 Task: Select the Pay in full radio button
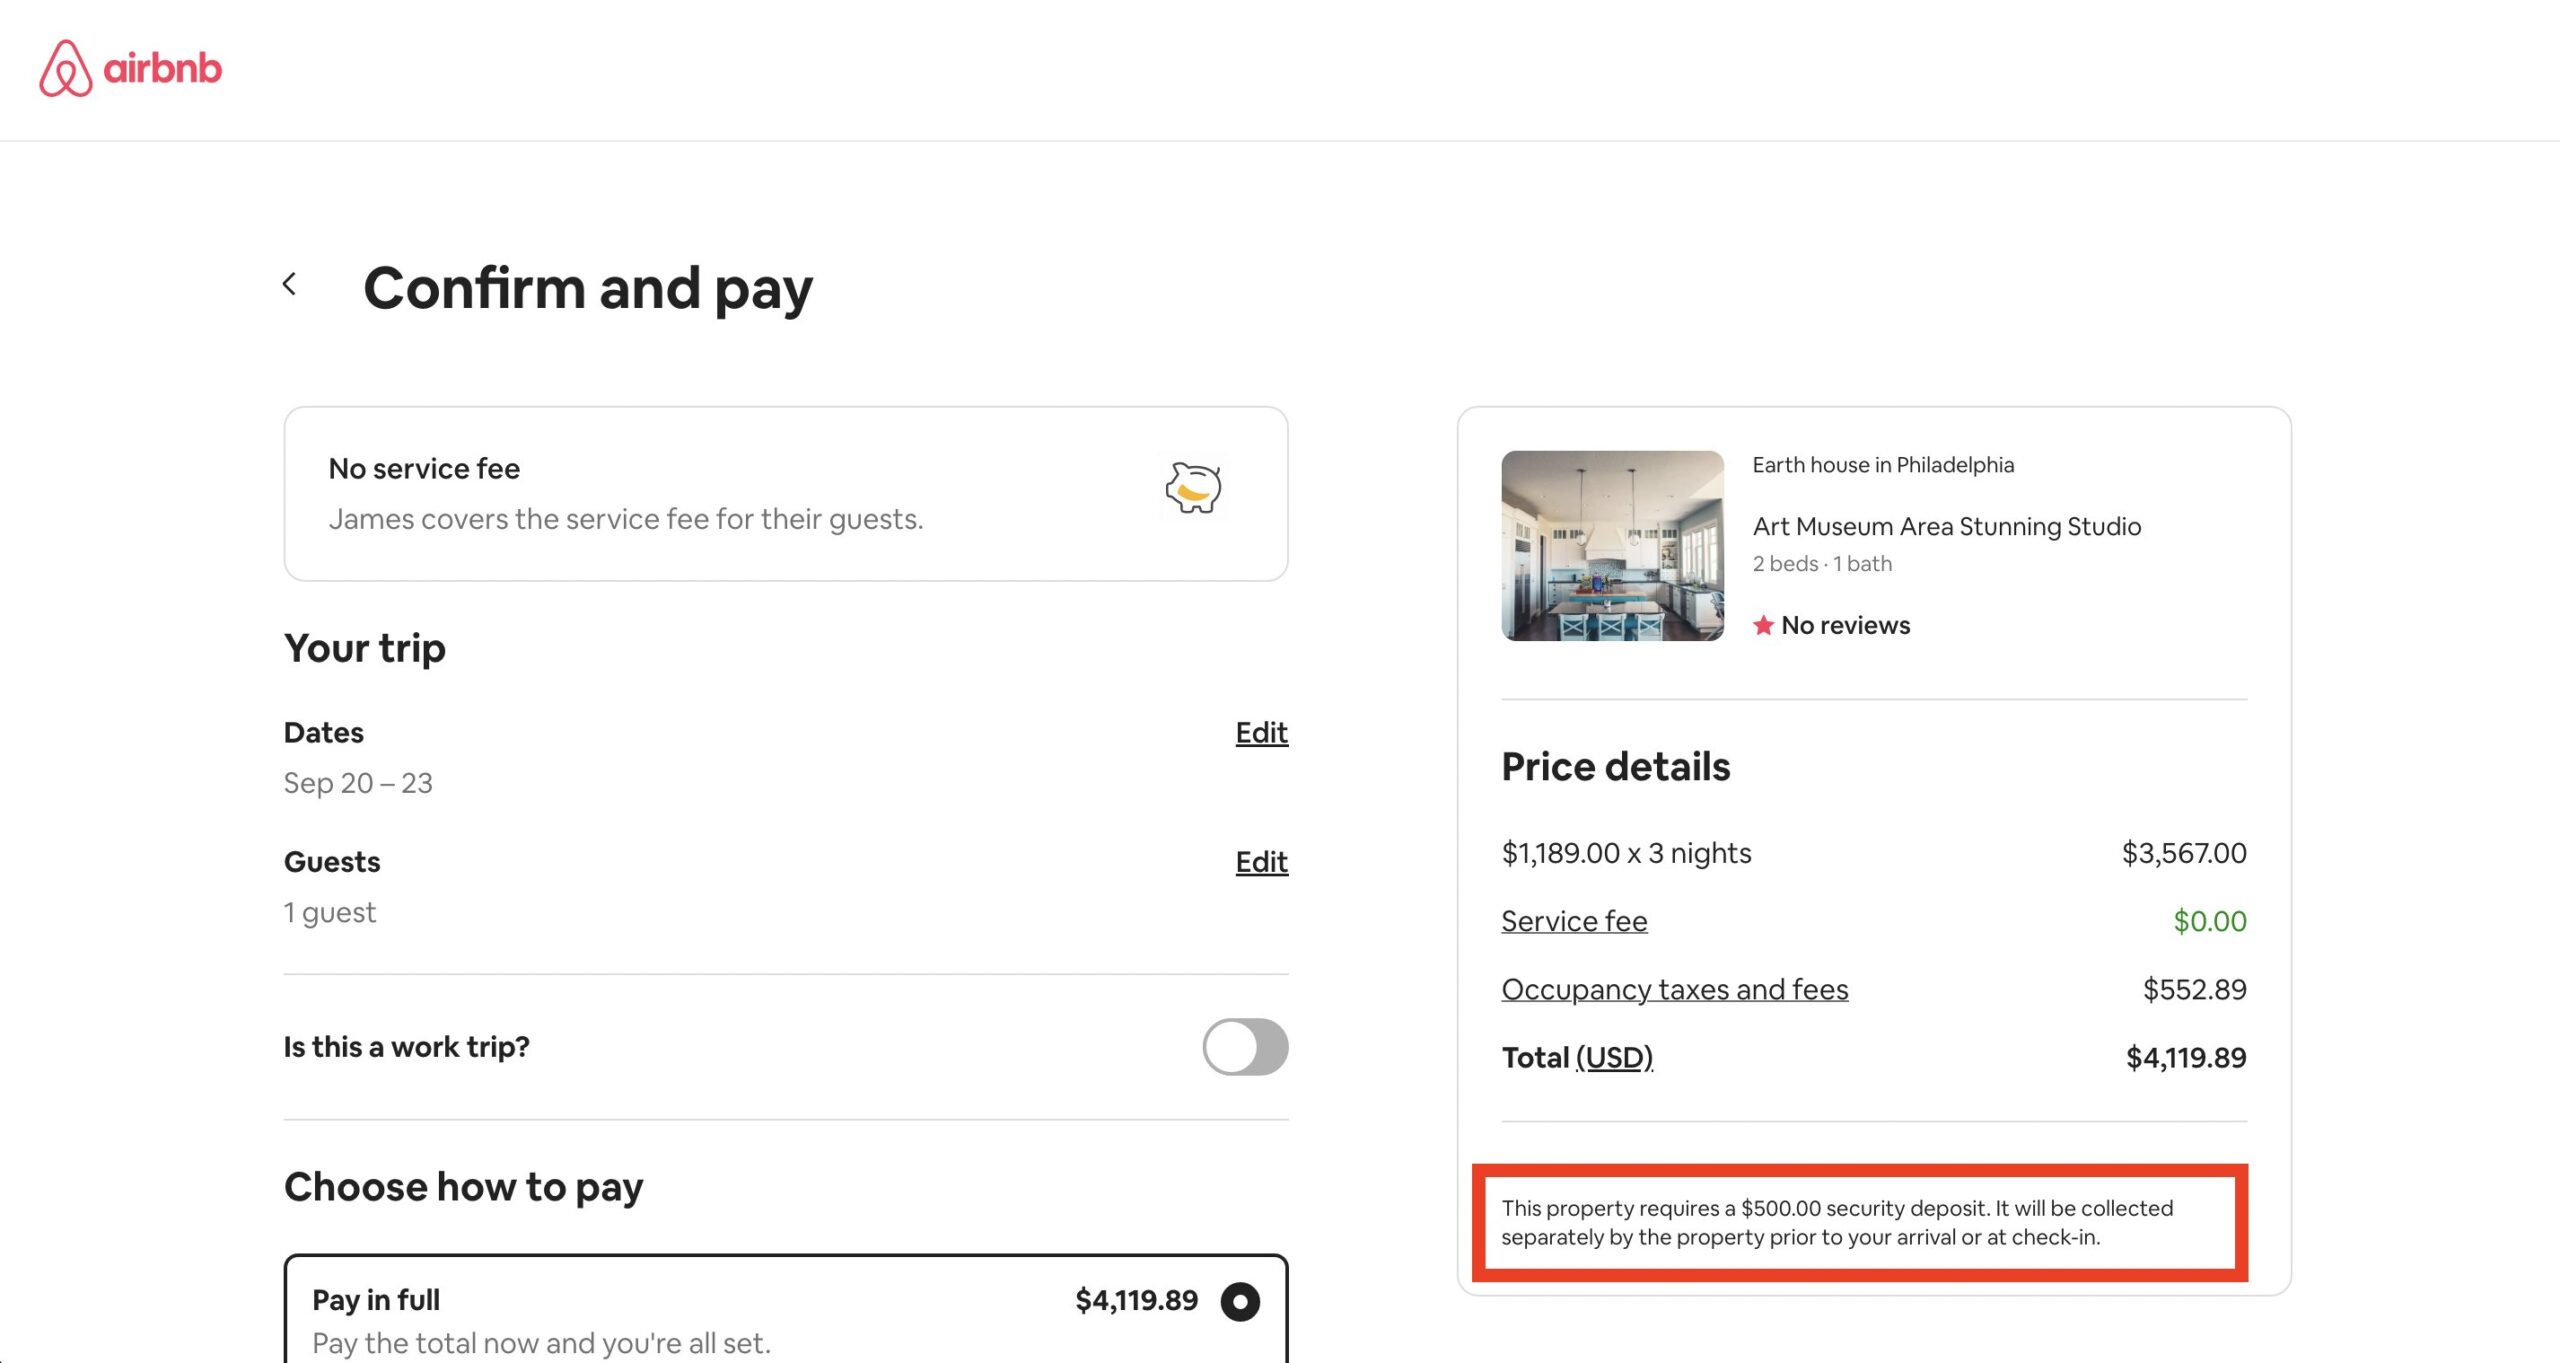[x=1240, y=1301]
